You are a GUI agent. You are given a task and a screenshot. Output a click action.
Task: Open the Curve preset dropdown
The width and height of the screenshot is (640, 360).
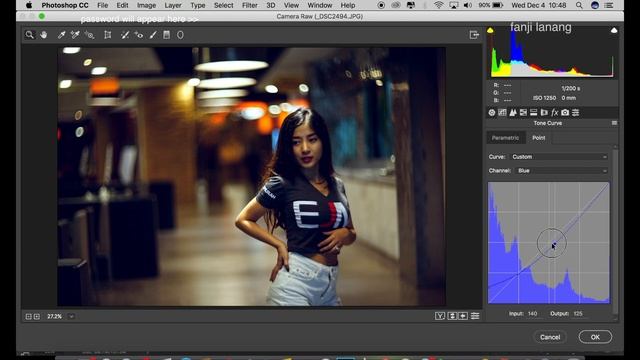pyautogui.click(x=559, y=157)
